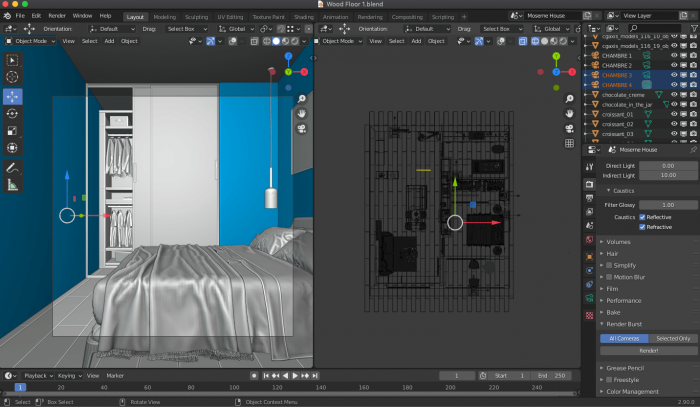Open the Render menu

(57, 16)
